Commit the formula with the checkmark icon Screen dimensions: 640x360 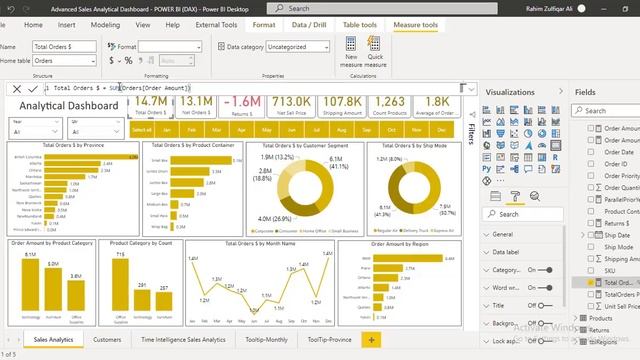[33, 89]
